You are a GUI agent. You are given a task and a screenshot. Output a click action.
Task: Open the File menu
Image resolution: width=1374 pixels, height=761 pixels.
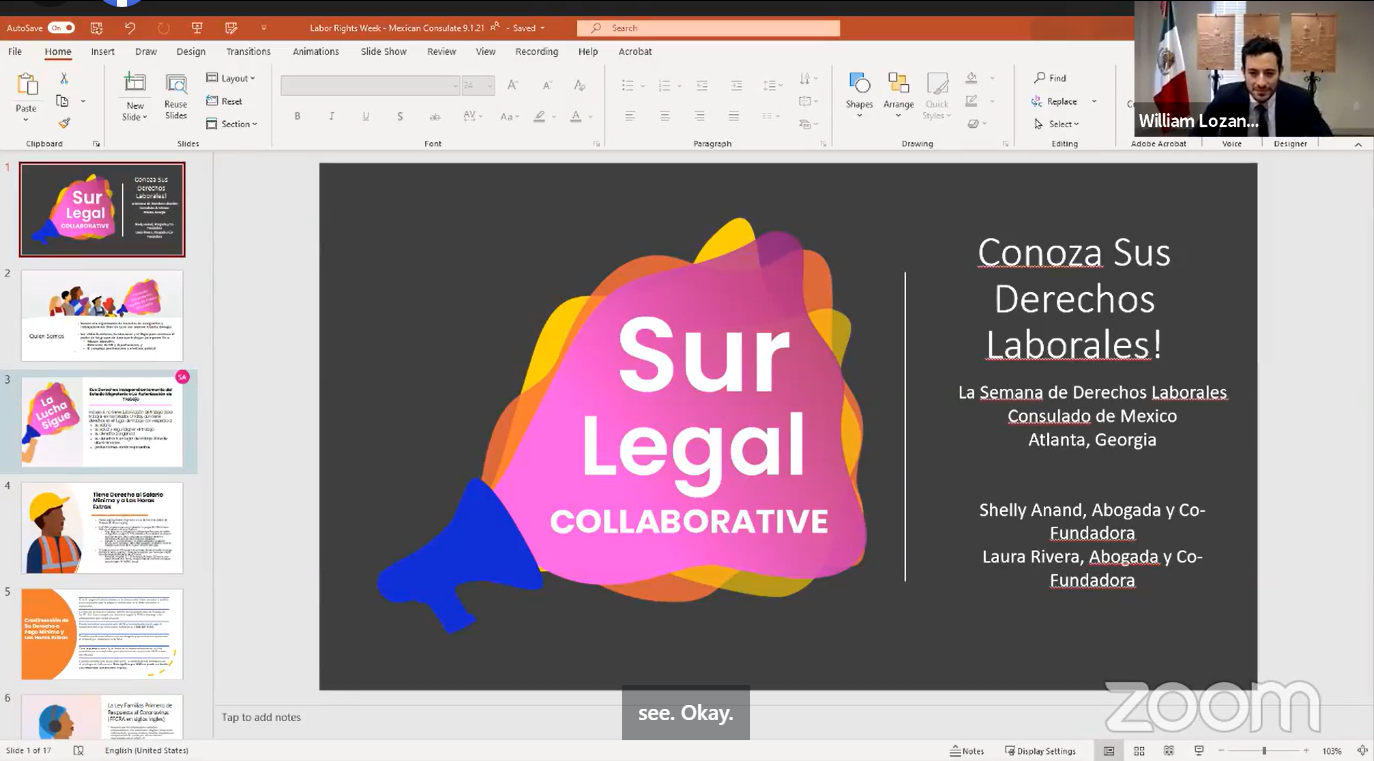[x=15, y=52]
